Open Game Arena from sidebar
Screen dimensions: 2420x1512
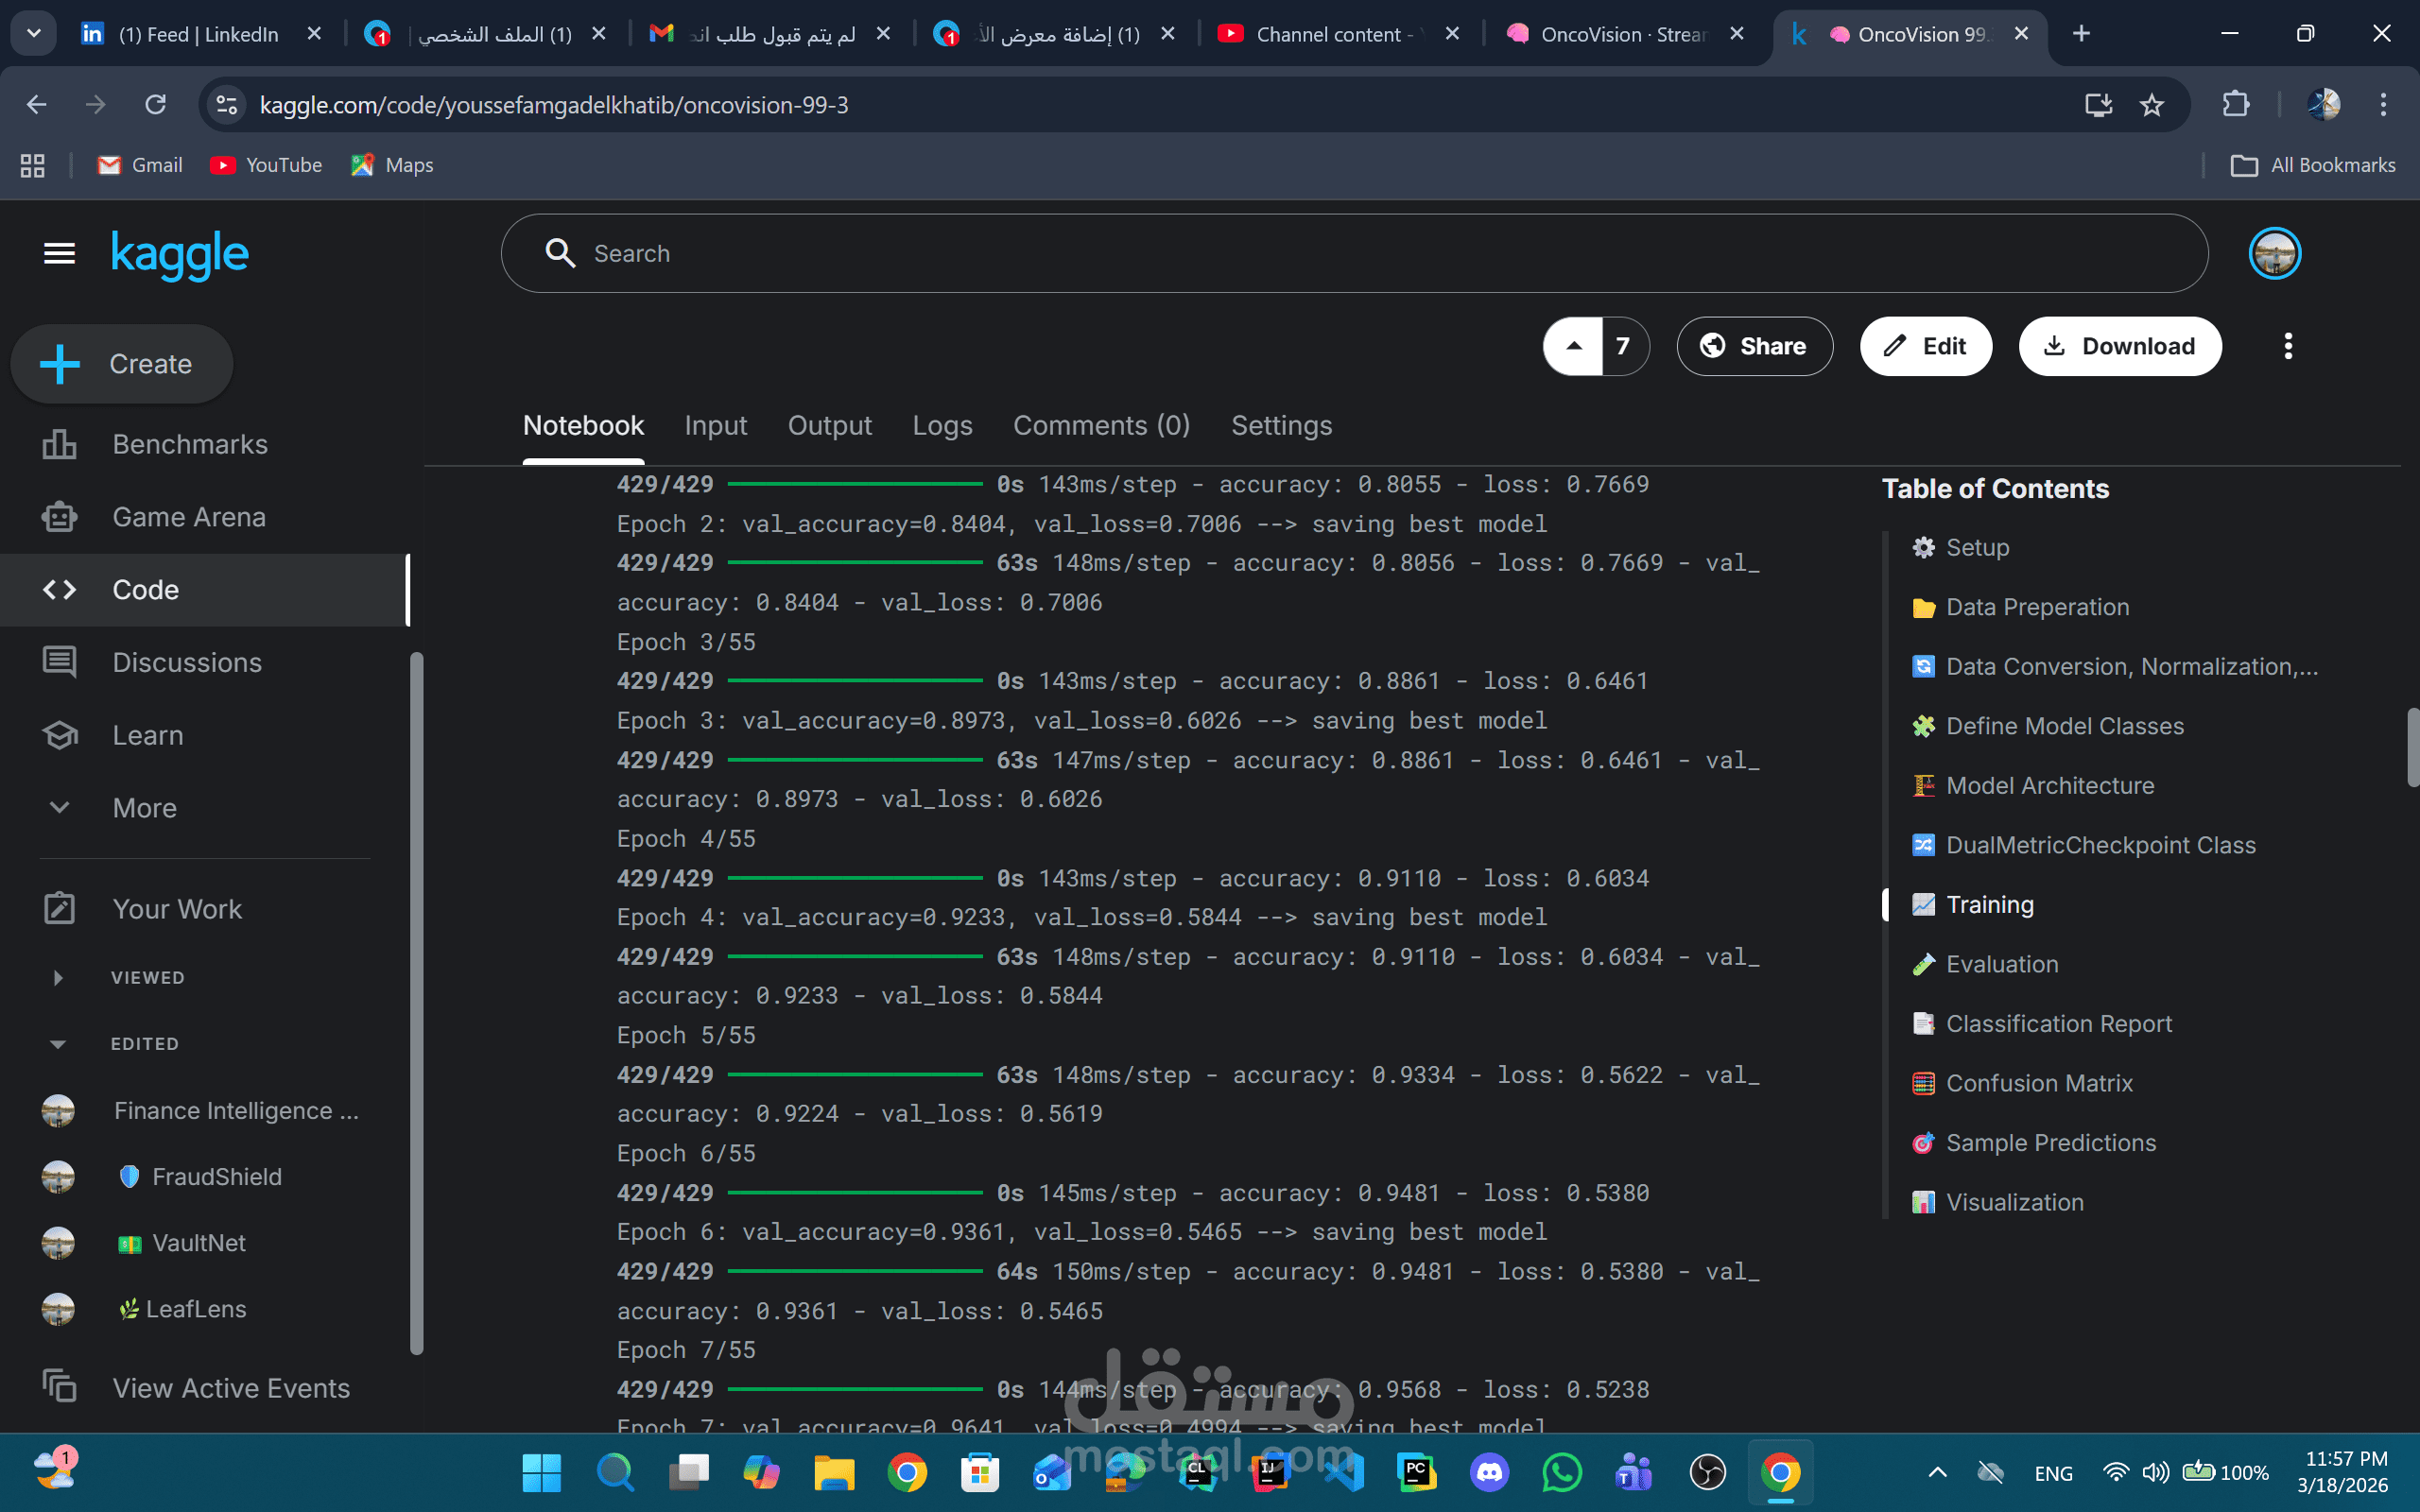click(x=189, y=517)
